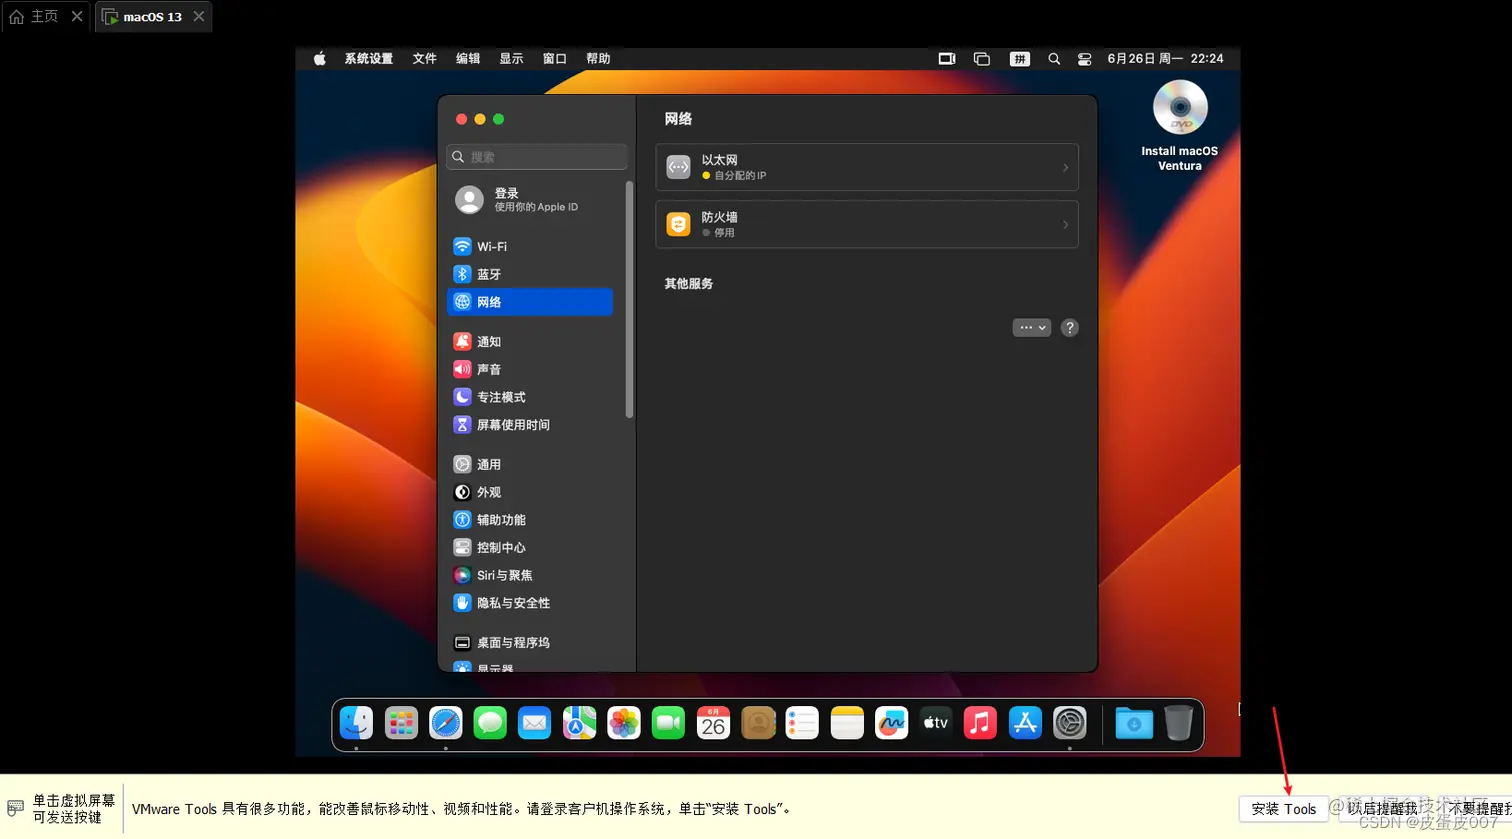The height and width of the screenshot is (839, 1512).
Task: Open Freeform app in the Dock
Action: click(x=891, y=723)
